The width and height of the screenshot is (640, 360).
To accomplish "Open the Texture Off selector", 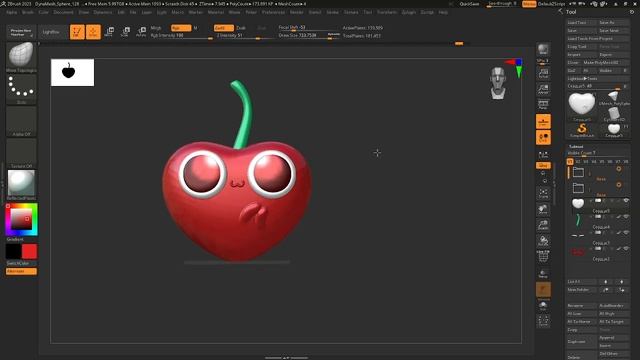I will coord(21,152).
